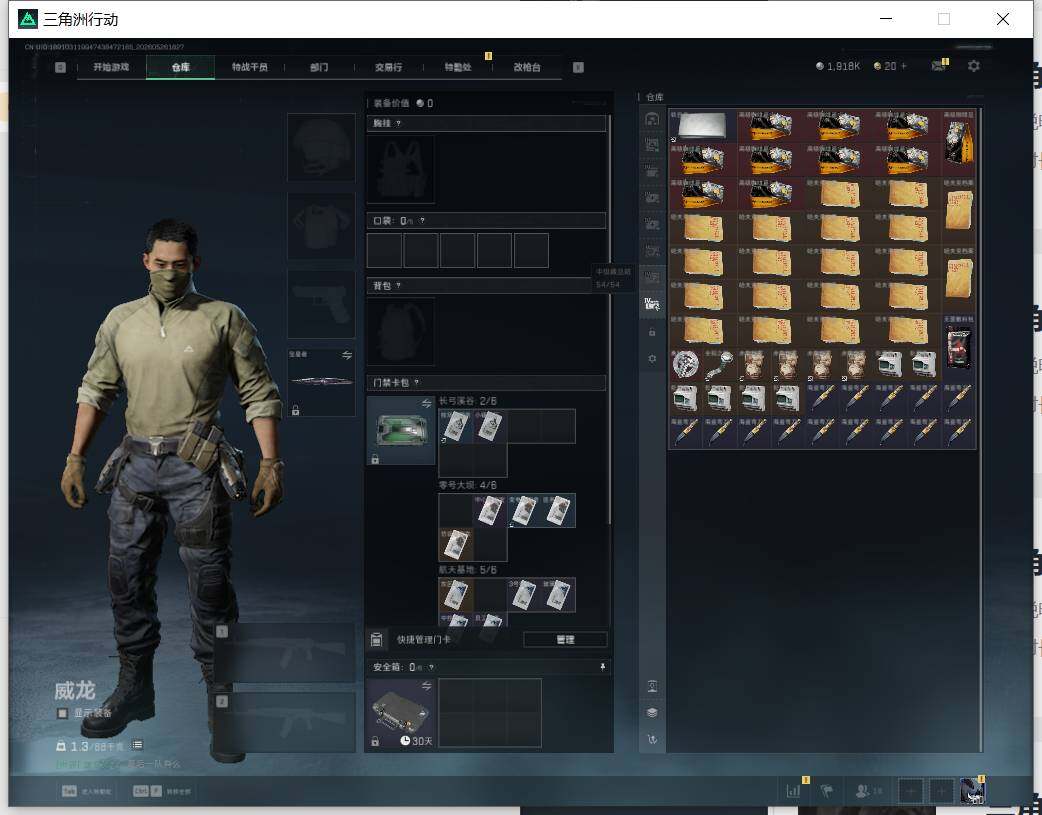Click the body armor equipment slot
Viewport: 1042px width, 815px height.
point(321,227)
